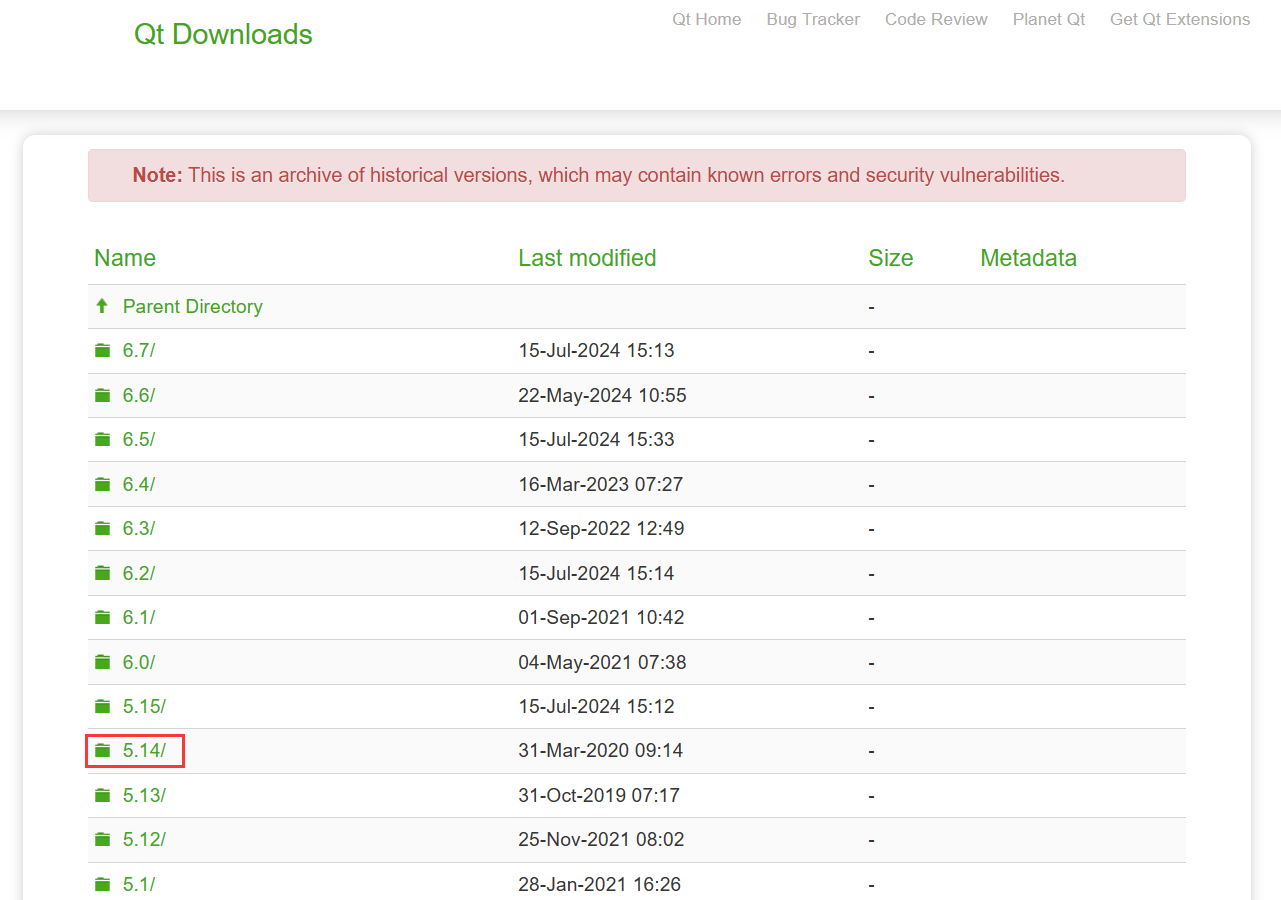Click the date 15-Jul-2024 15:13
The width and height of the screenshot is (1281, 900).
tap(596, 350)
